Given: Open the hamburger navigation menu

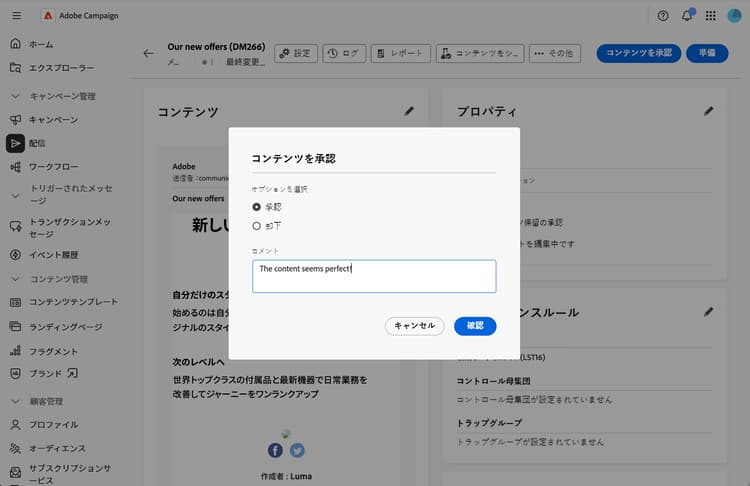Looking at the screenshot, I should [x=16, y=16].
